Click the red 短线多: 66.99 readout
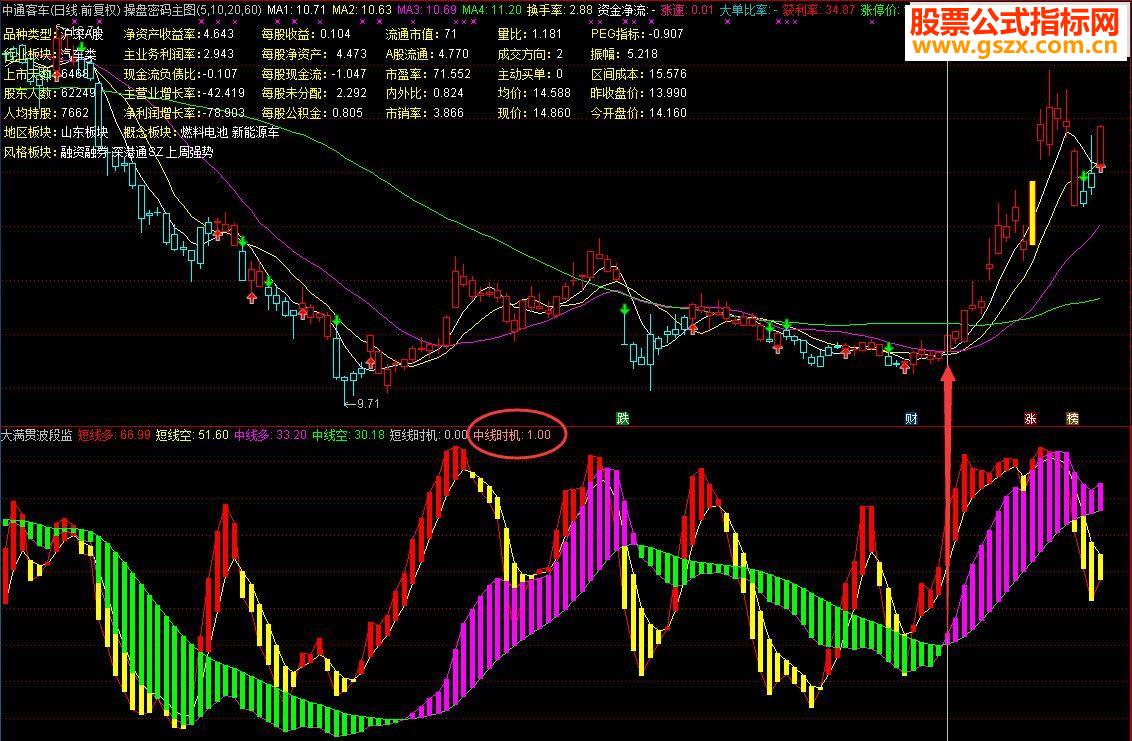The width and height of the screenshot is (1132, 741). (x=114, y=436)
